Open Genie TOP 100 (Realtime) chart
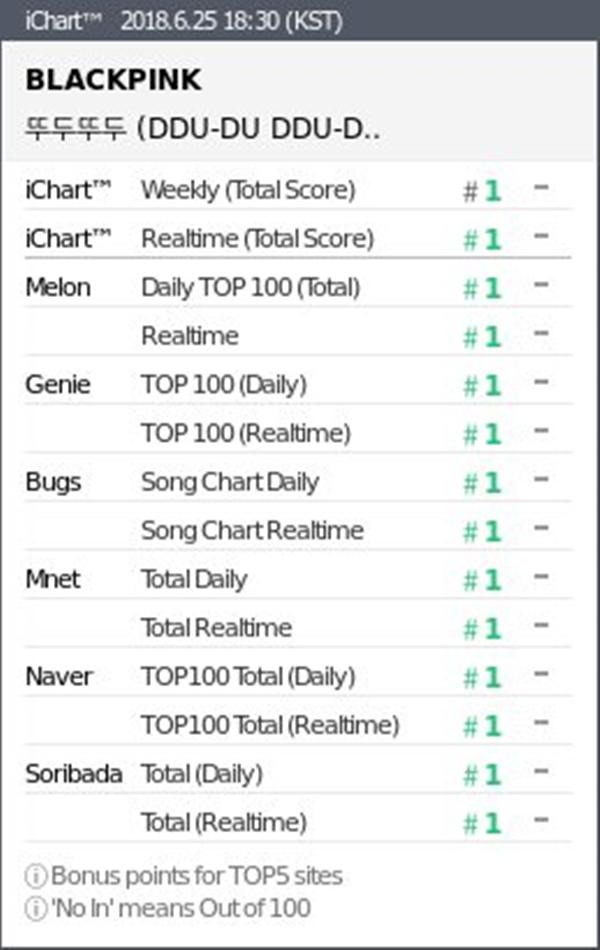The width and height of the screenshot is (600, 950). [246, 433]
